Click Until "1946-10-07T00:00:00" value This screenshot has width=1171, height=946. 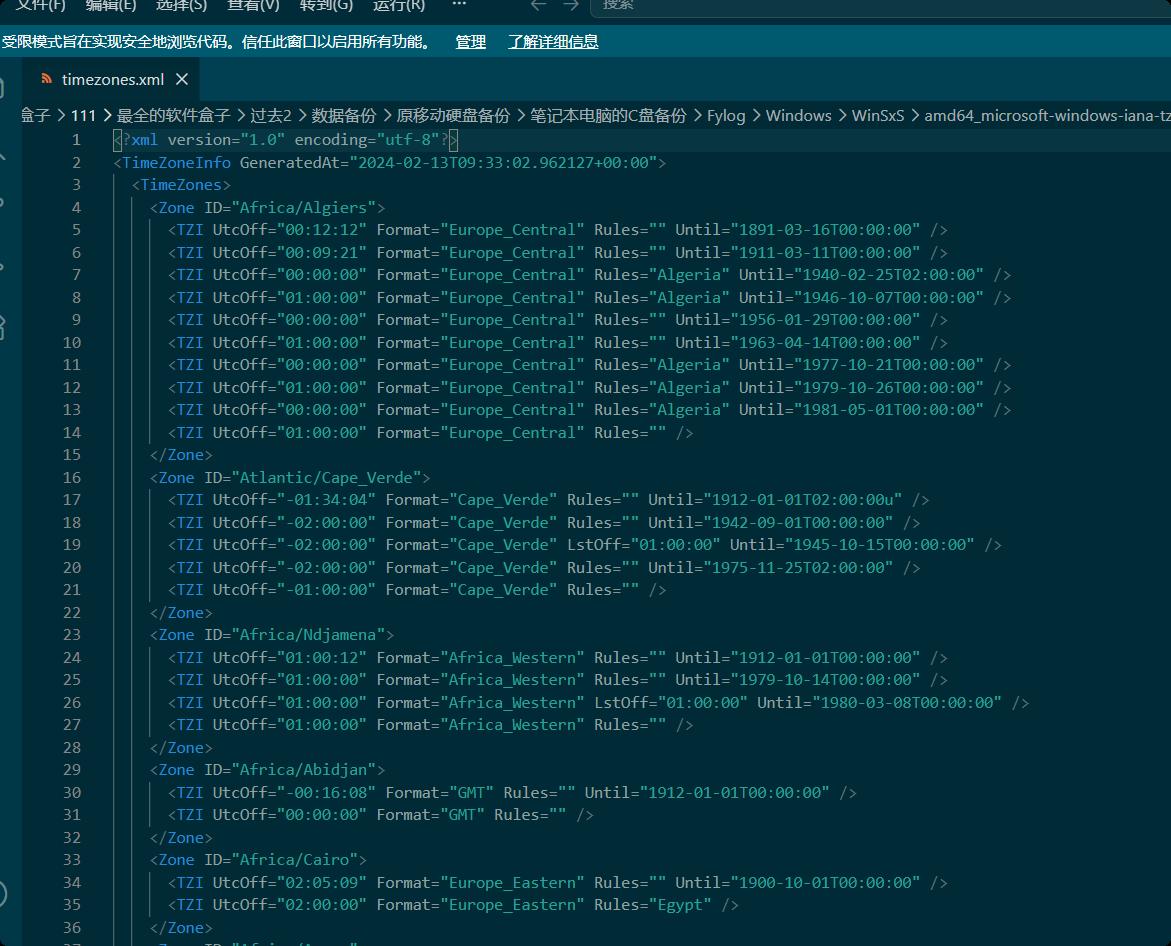(889, 297)
